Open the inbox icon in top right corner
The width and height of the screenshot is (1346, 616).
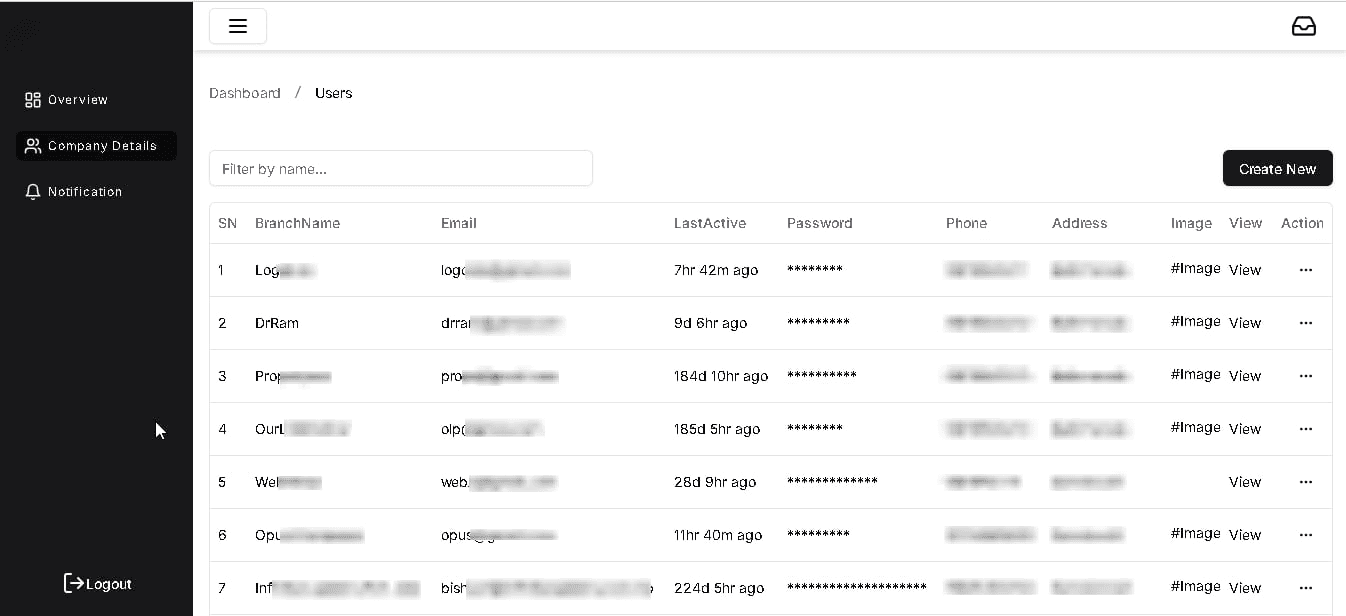[1304, 26]
